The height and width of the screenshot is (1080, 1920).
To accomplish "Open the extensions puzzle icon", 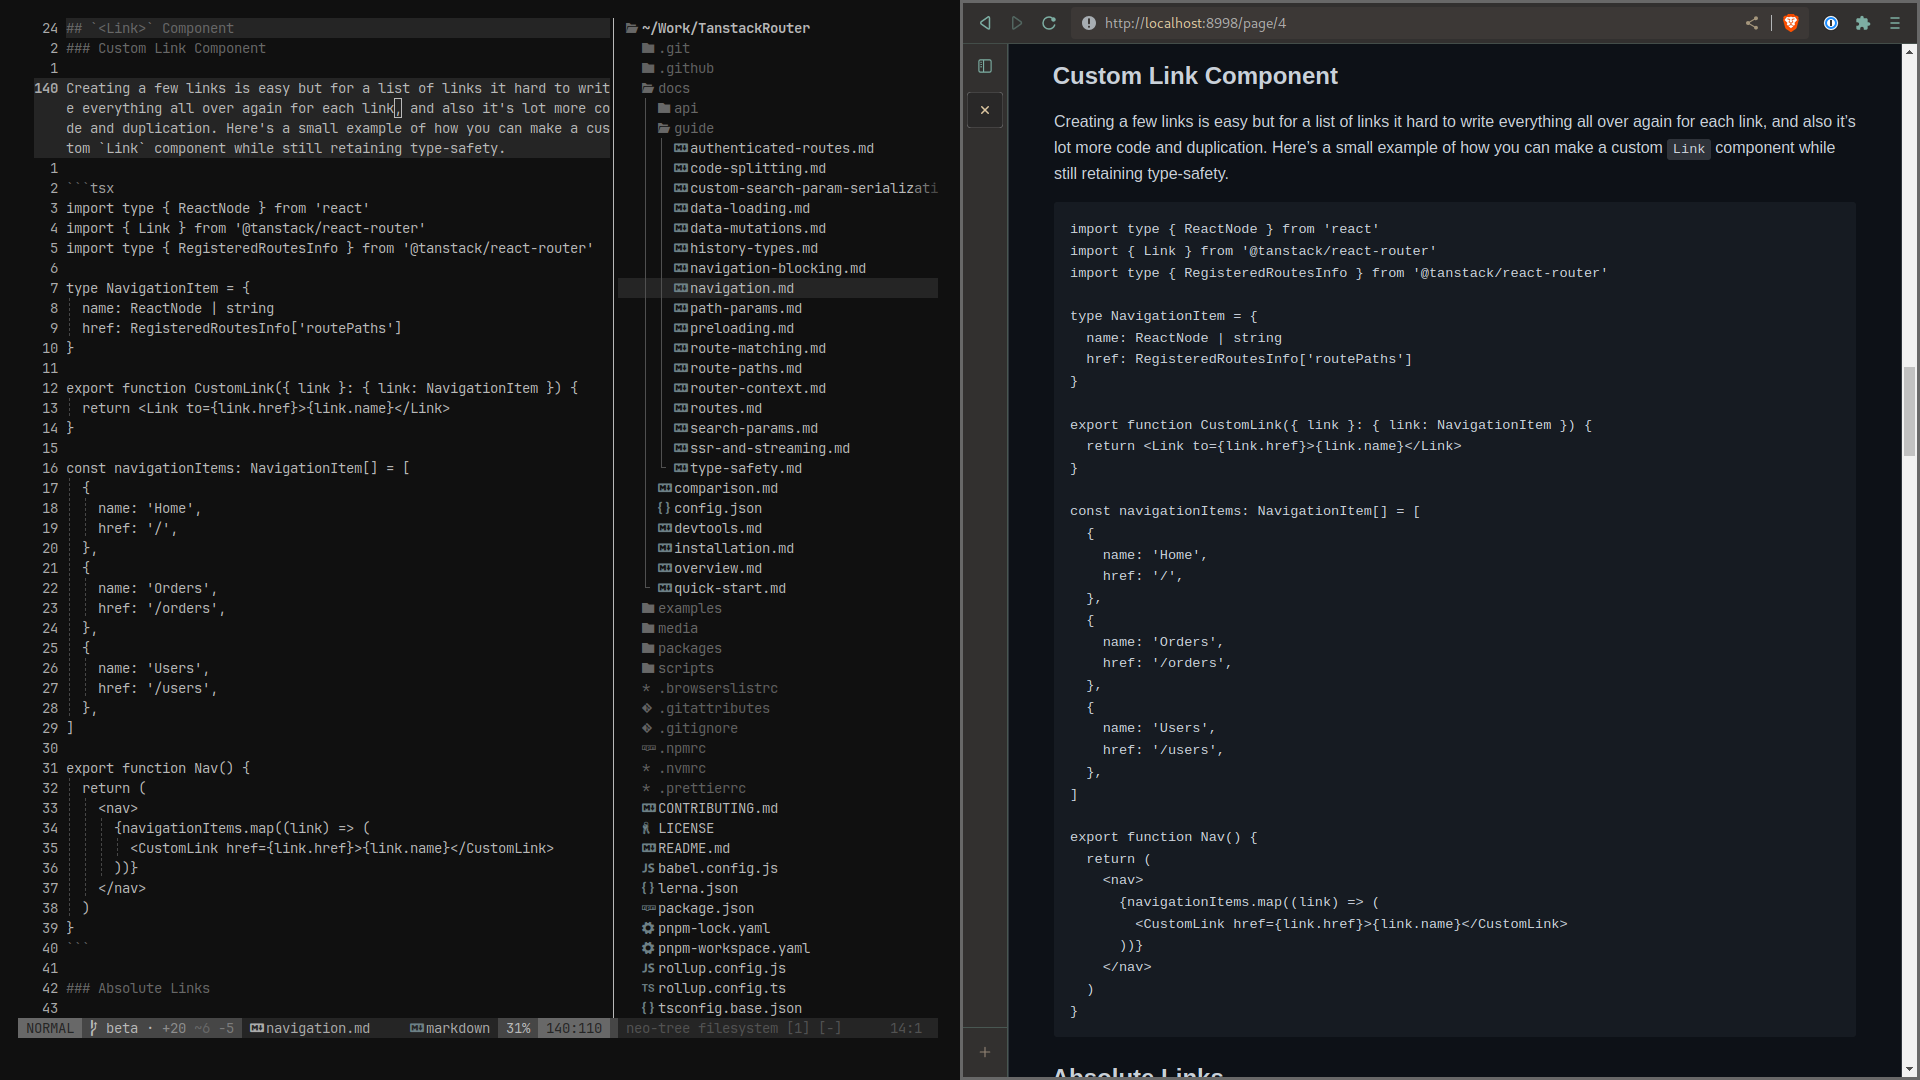I will [x=1863, y=23].
